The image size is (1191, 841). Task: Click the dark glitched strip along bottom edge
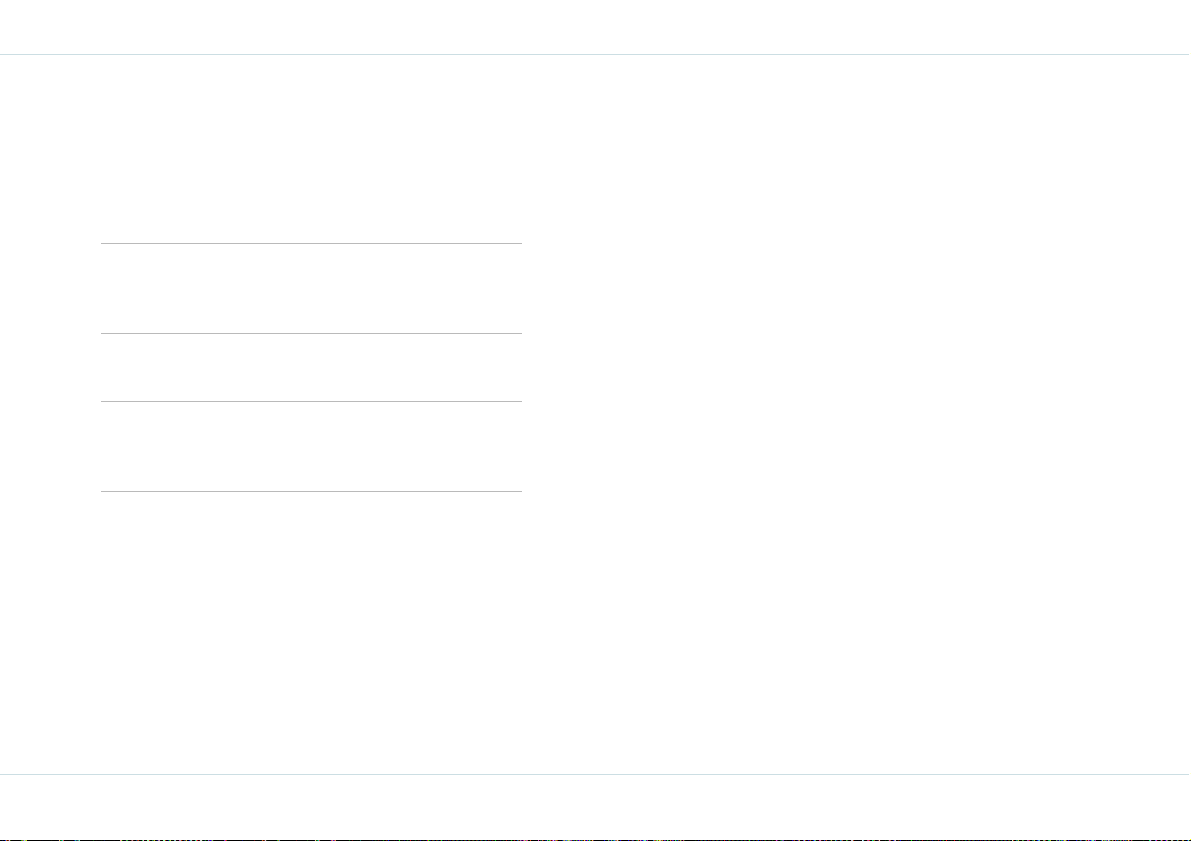click(x=596, y=839)
